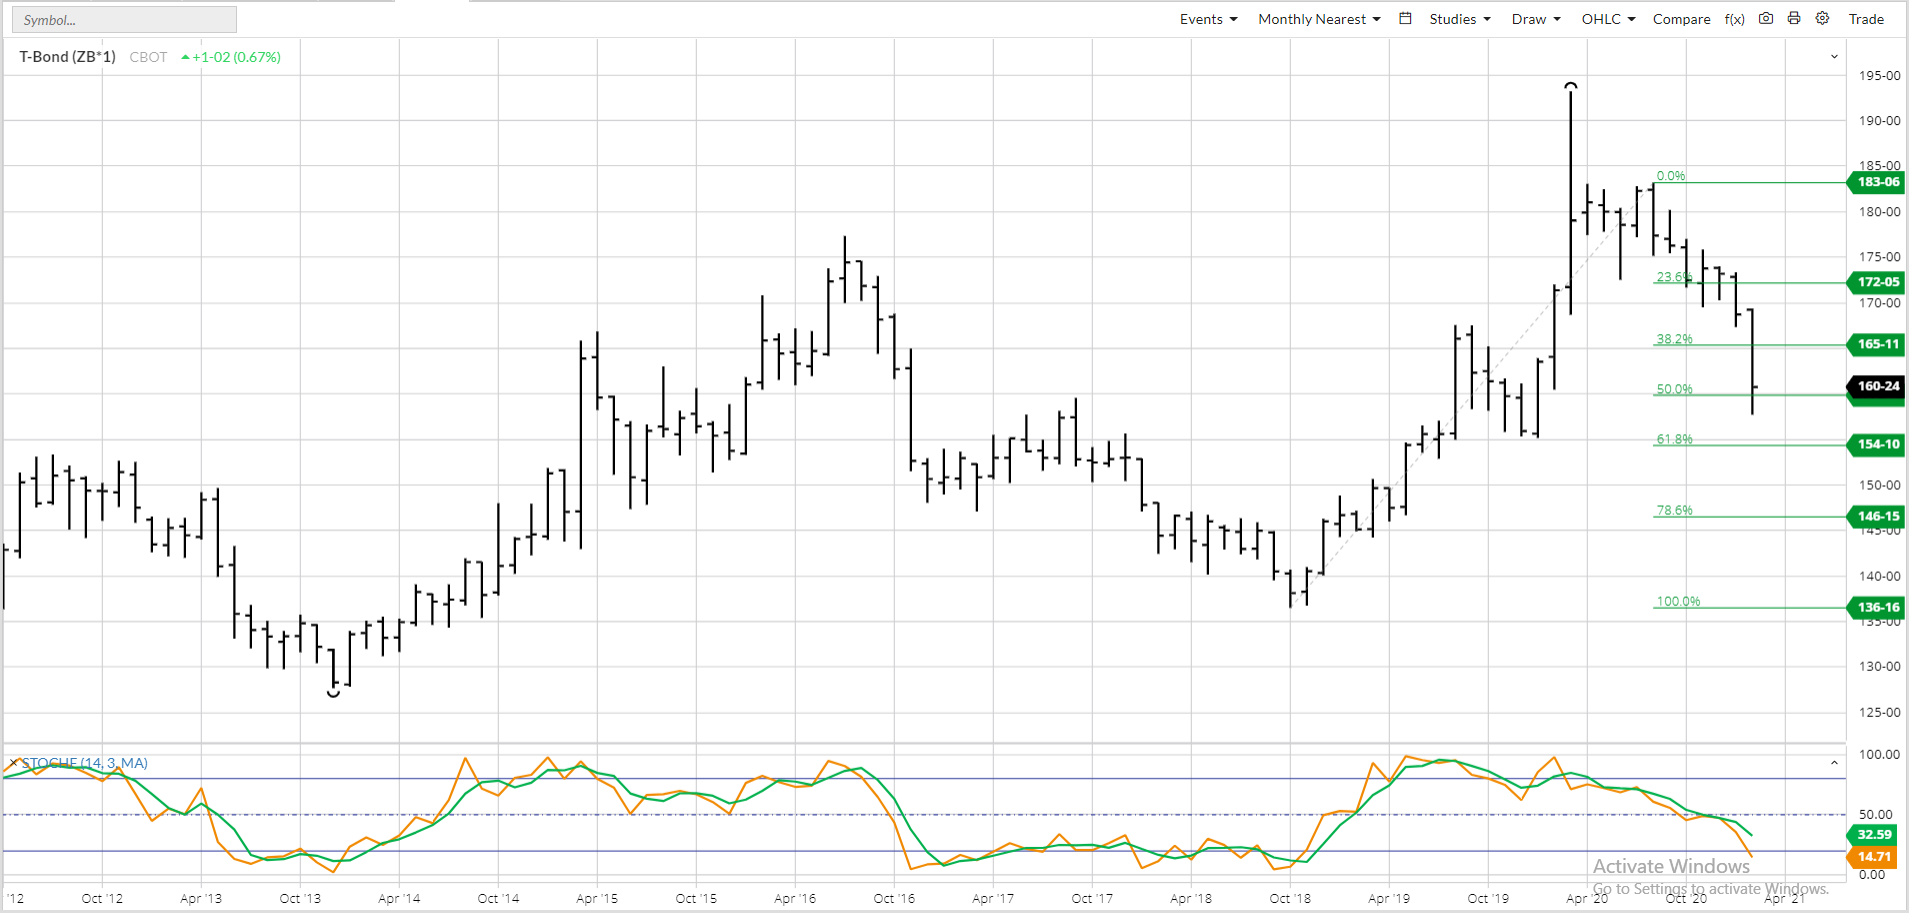Open the Monthly Nearest period dropdown
The width and height of the screenshot is (1909, 913).
tap(1319, 19)
